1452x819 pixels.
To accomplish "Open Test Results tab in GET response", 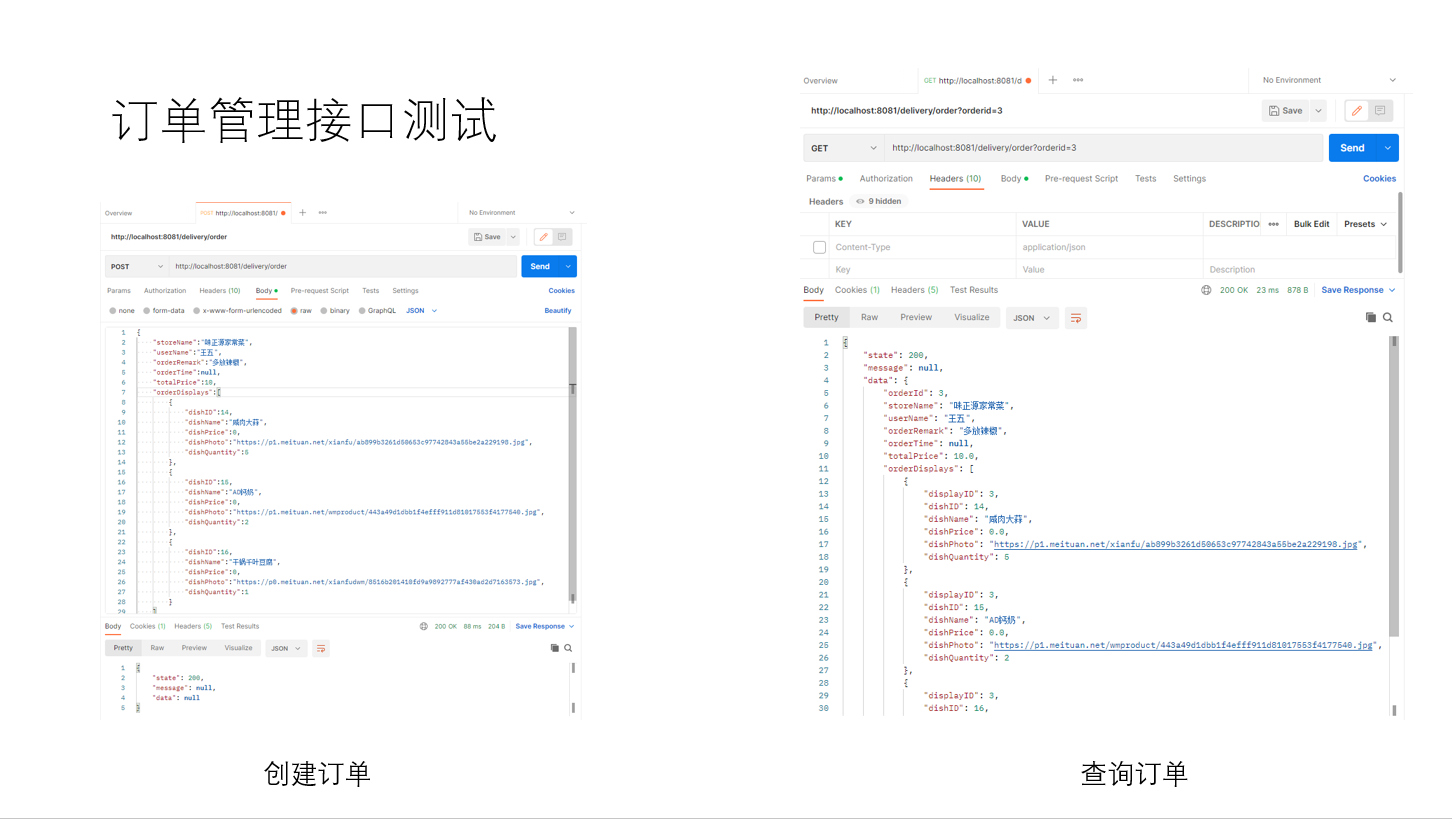I will [974, 290].
